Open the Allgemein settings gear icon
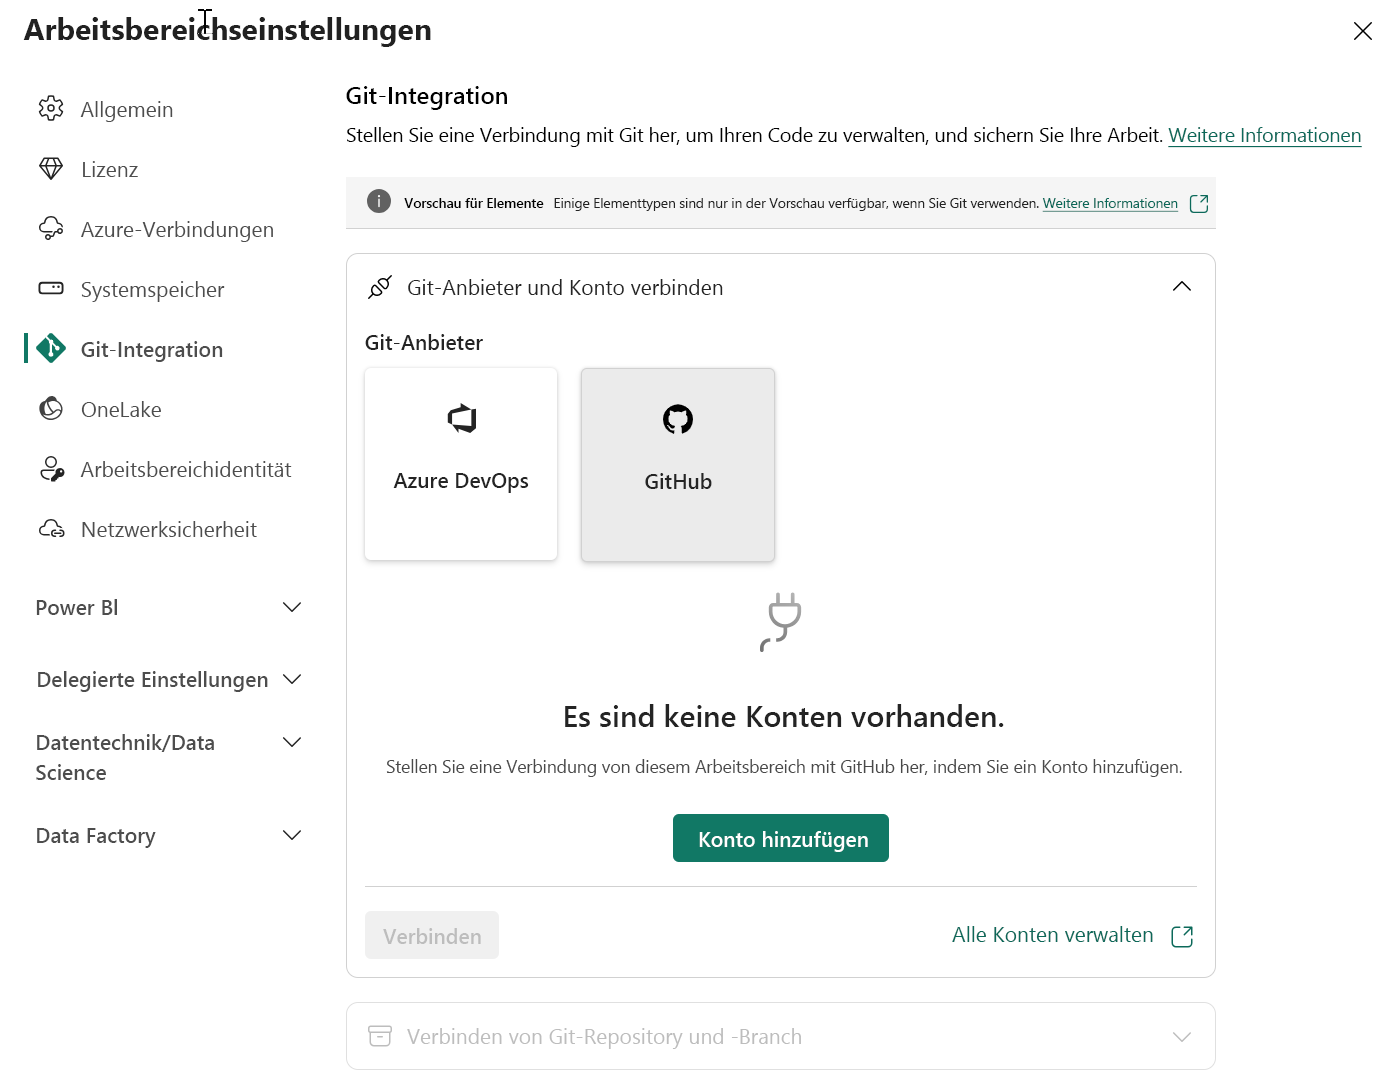This screenshot has width=1391, height=1080. point(50,109)
